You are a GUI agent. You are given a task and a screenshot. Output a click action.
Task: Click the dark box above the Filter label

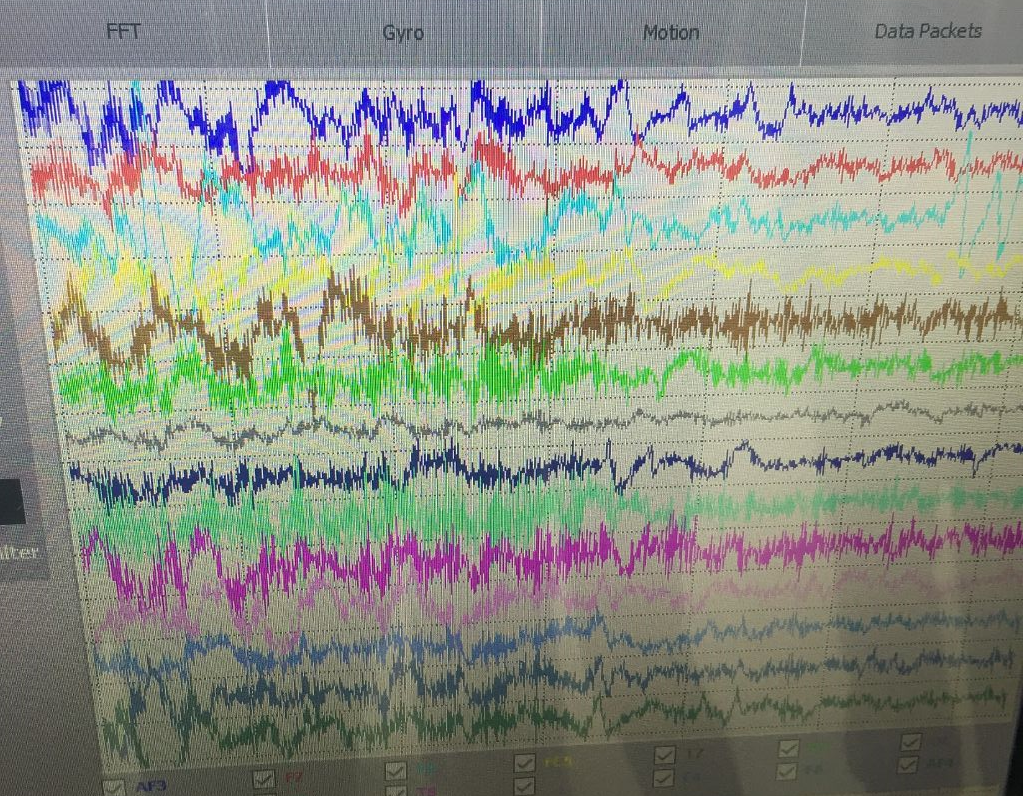[x=12, y=502]
